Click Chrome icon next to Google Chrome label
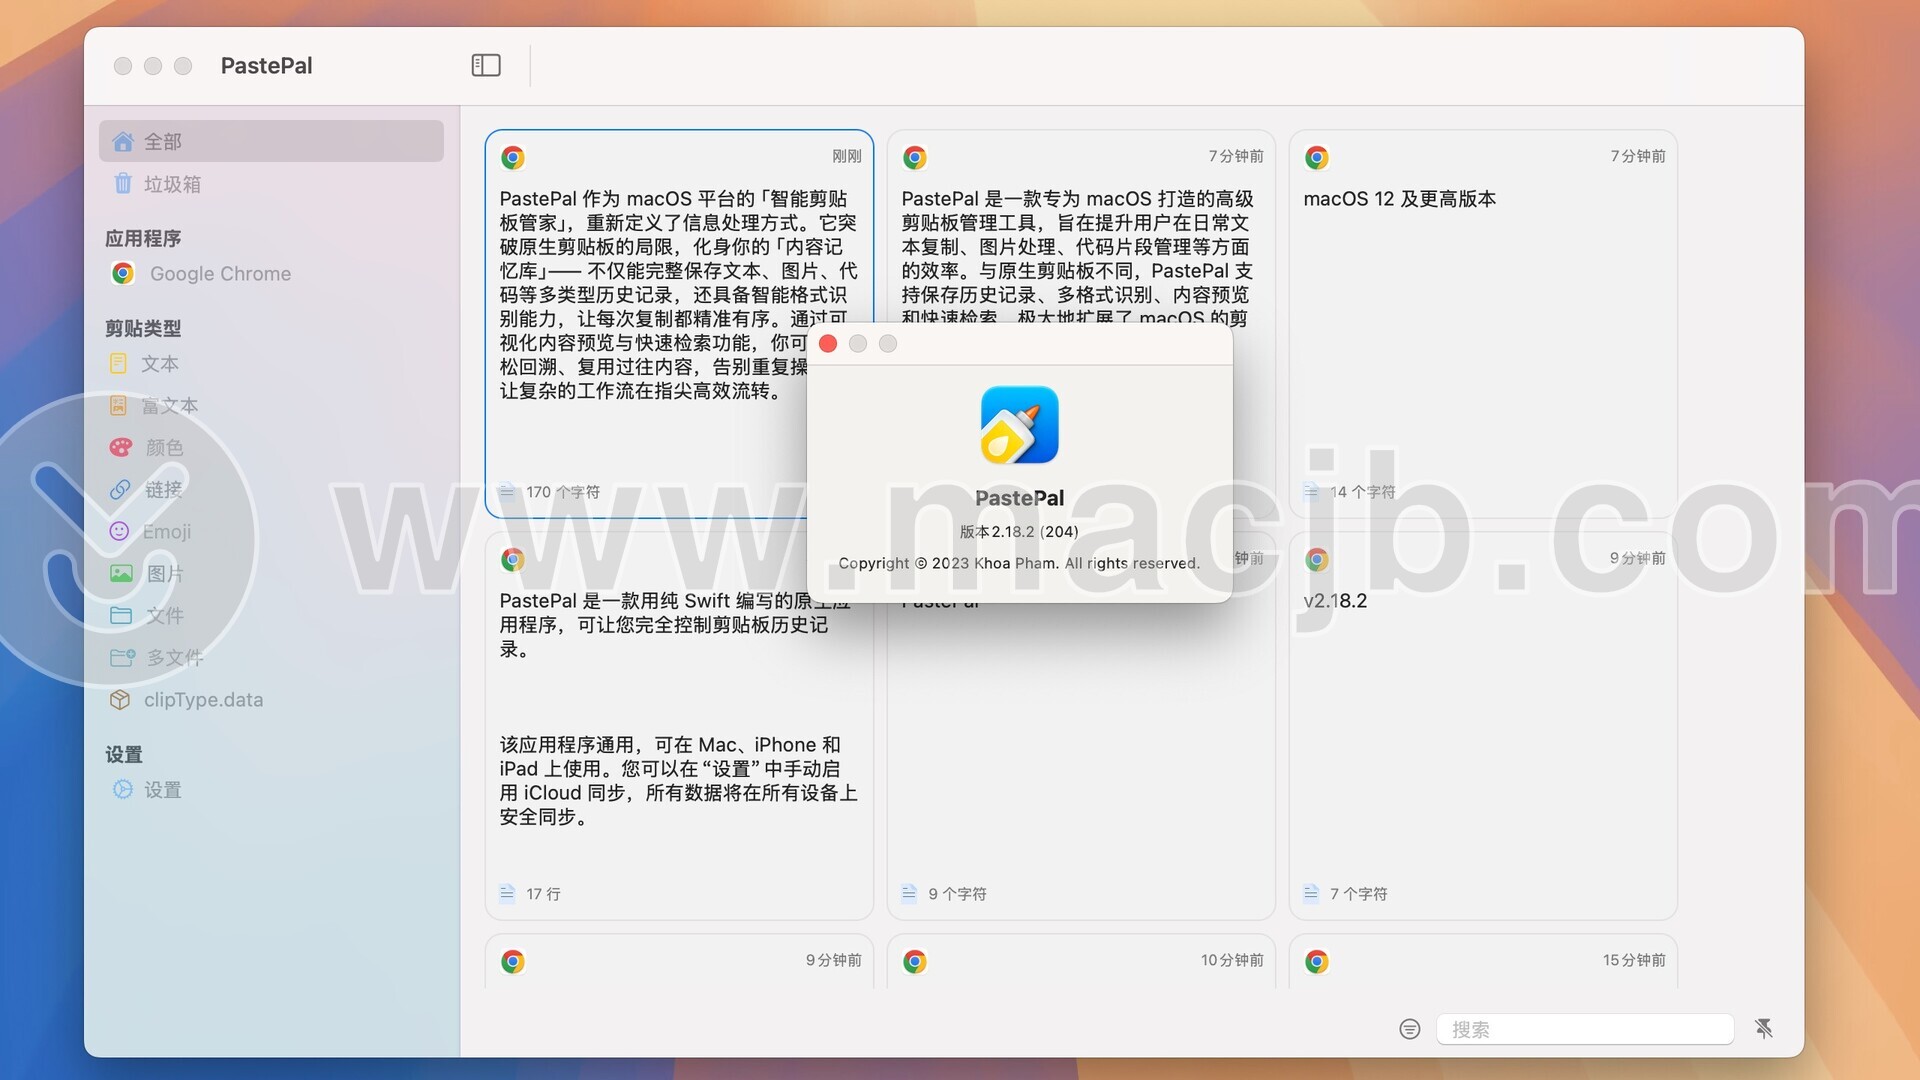Screen dimensions: 1920x1080 123,273
